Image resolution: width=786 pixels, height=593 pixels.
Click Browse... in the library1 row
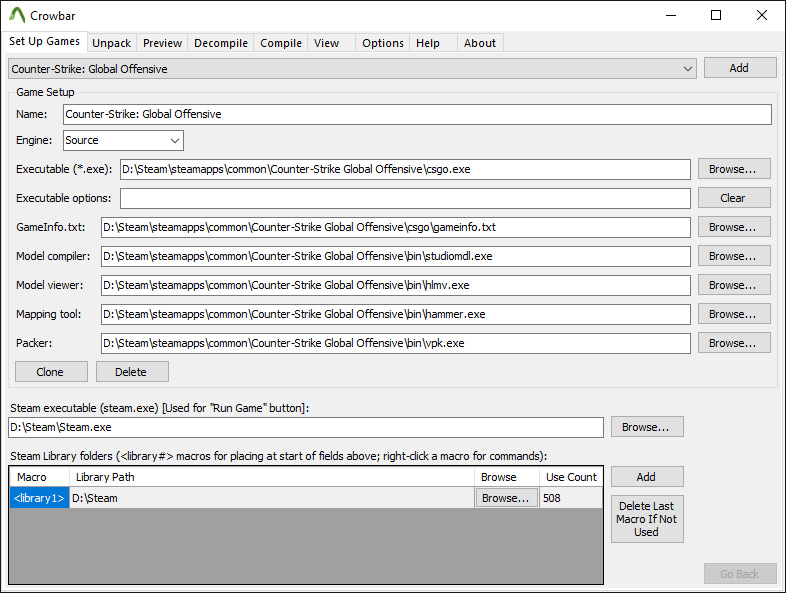[x=506, y=498]
